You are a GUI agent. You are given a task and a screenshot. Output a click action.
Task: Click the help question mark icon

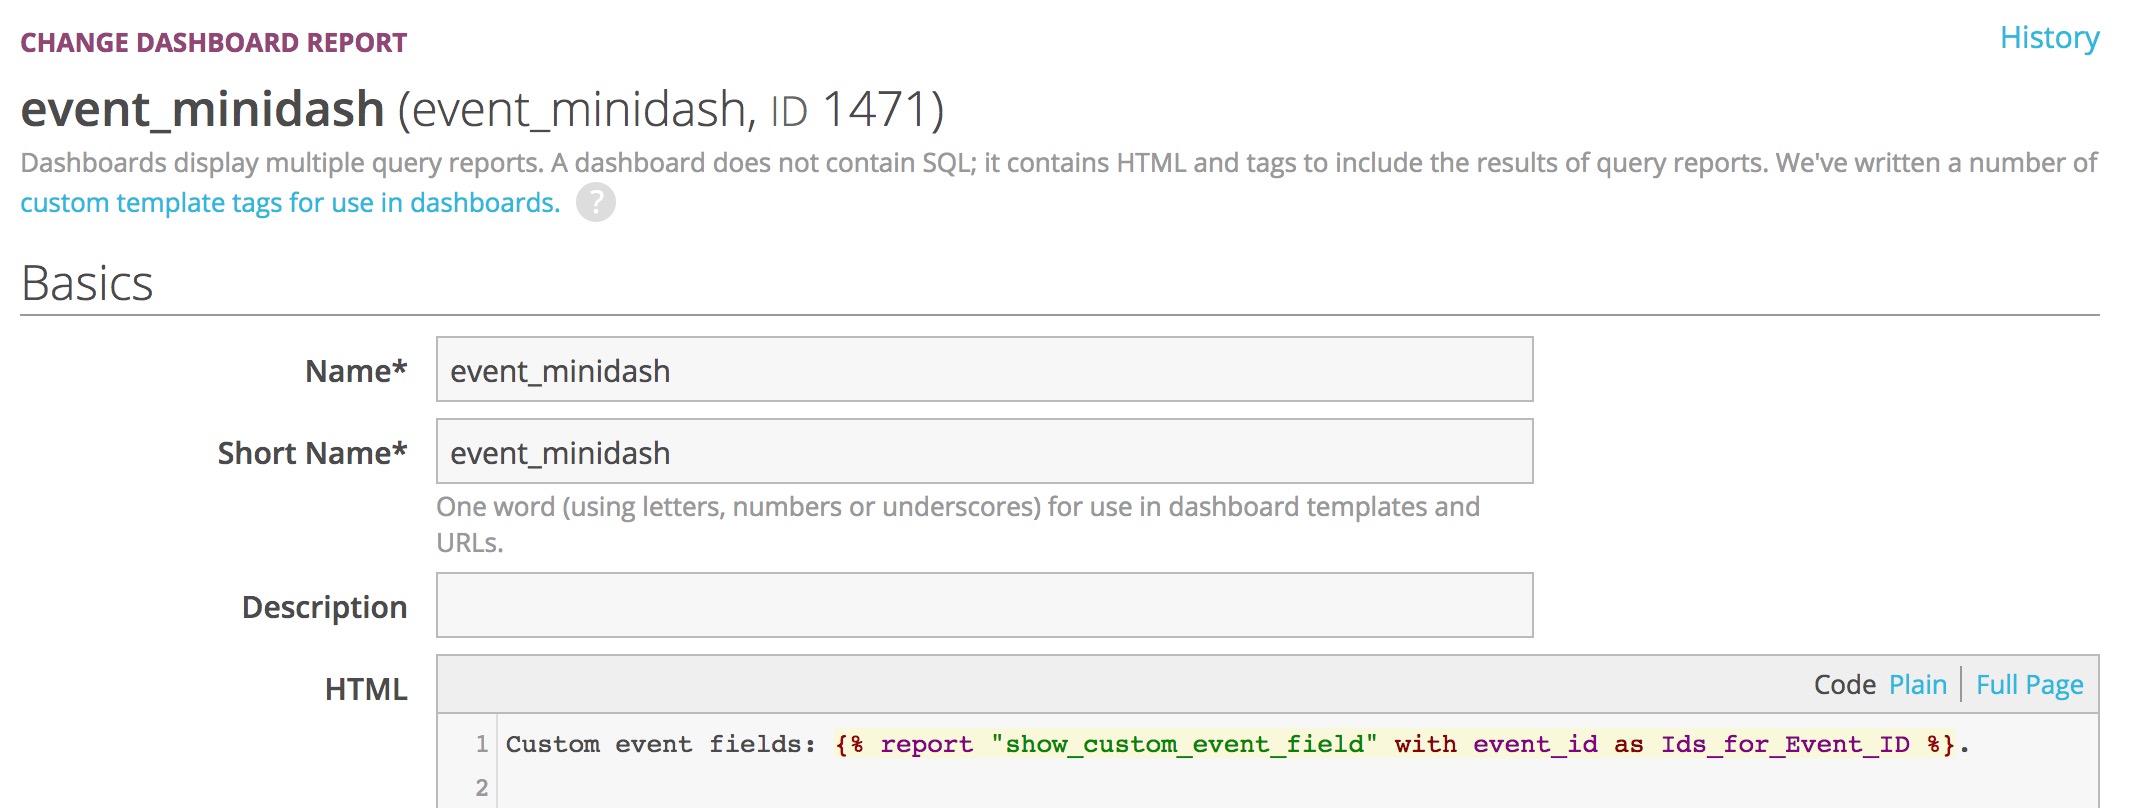pyautogui.click(x=595, y=203)
